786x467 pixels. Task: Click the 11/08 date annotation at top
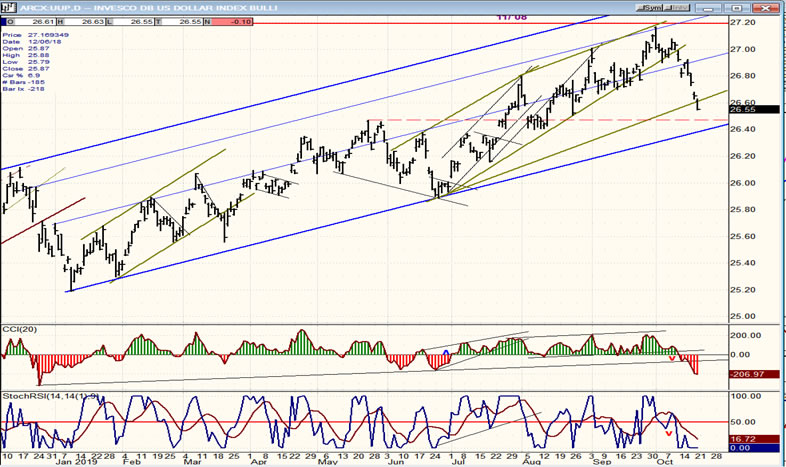(x=512, y=17)
